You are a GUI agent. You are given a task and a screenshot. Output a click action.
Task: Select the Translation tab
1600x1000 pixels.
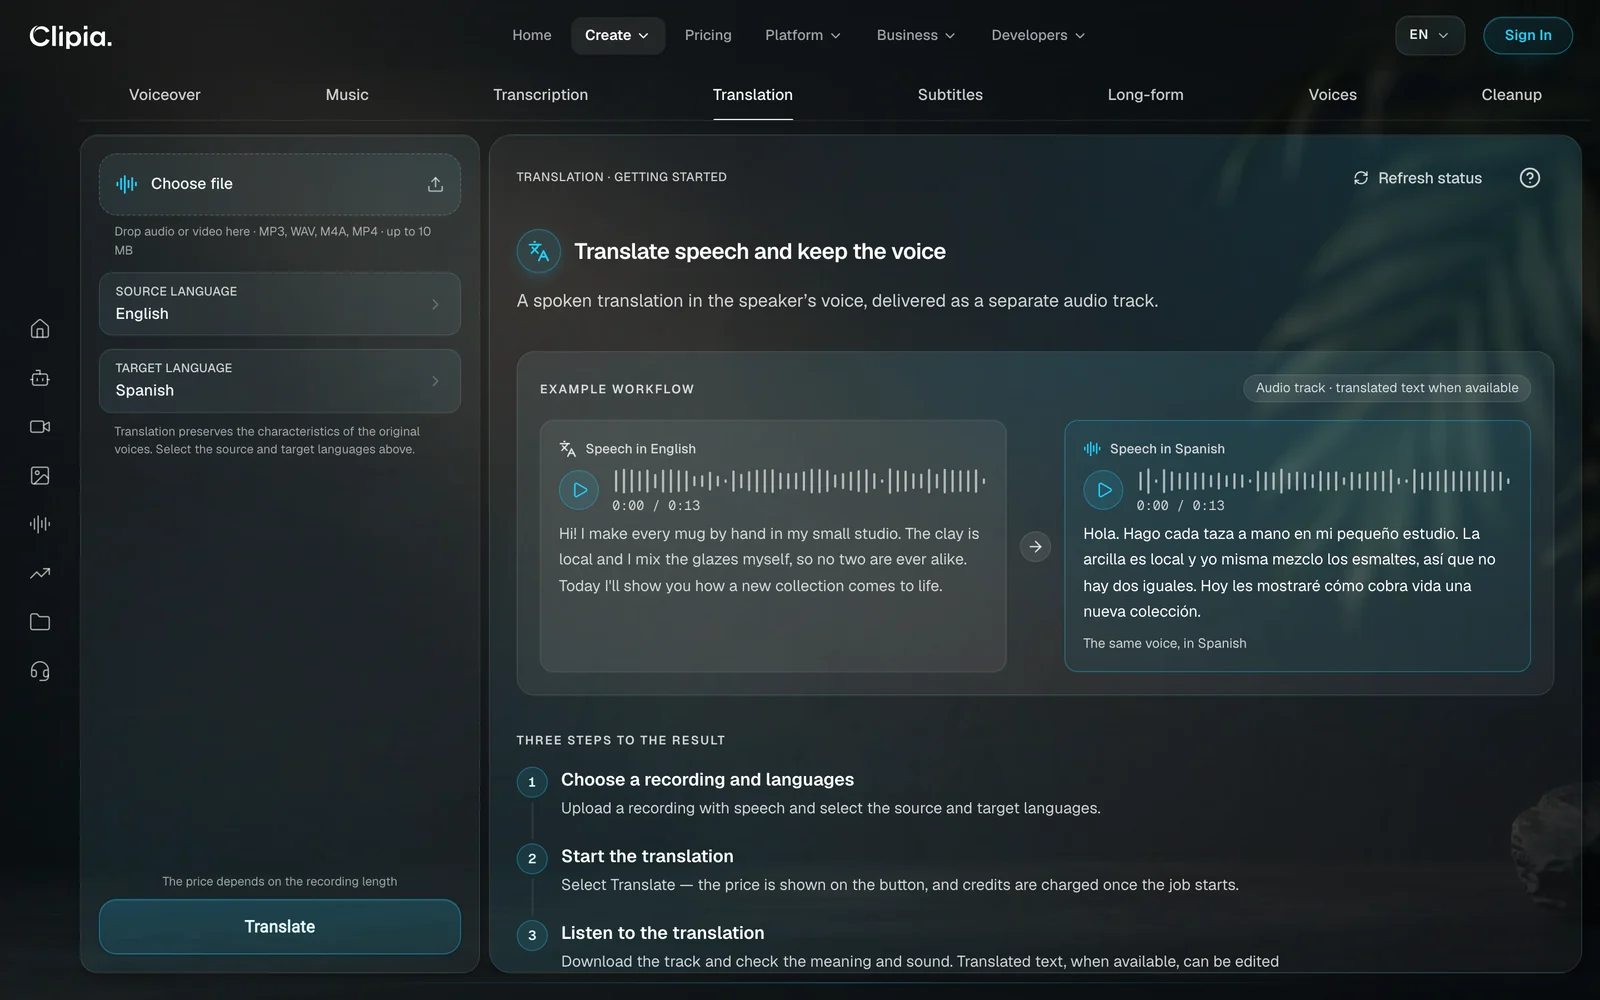tap(753, 95)
